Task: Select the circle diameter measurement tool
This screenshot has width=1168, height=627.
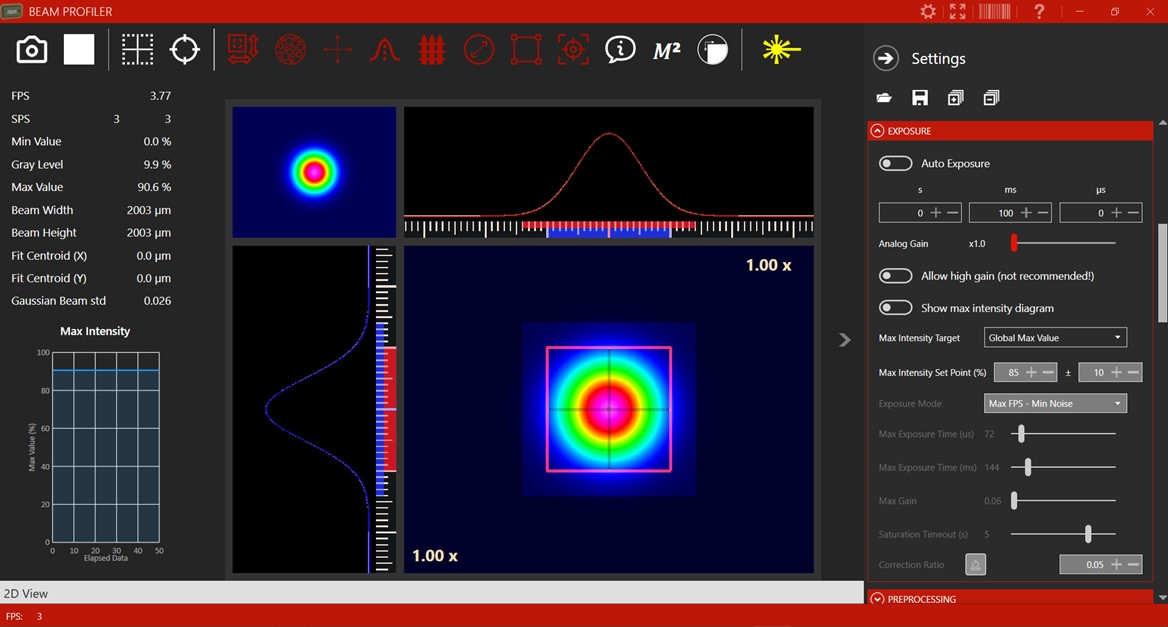Action: (479, 50)
